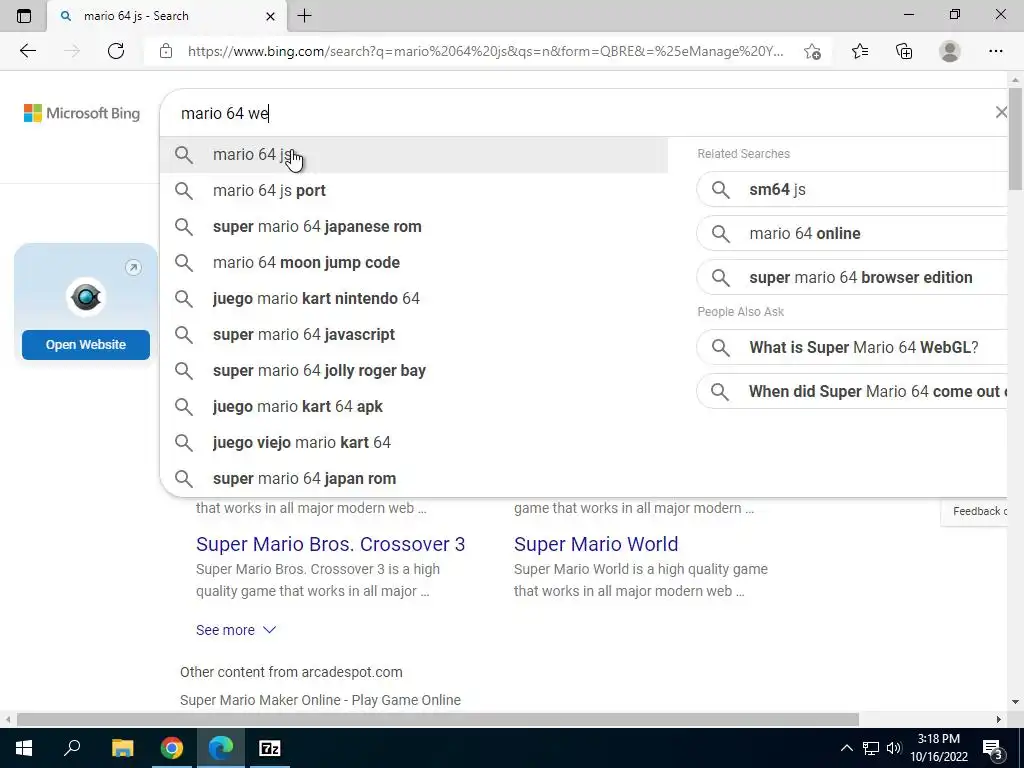The width and height of the screenshot is (1024, 768).
Task: Go to Microsoft Bing logo home
Action: pyautogui.click(x=82, y=113)
